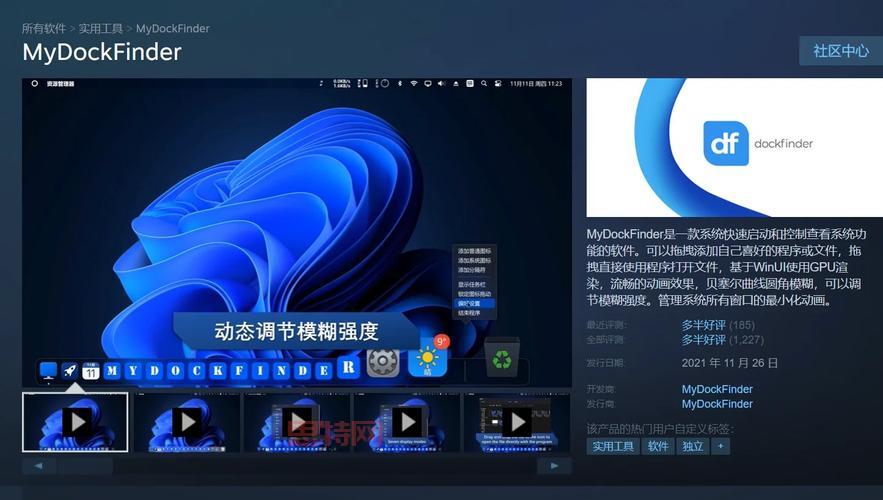This screenshot has width=883, height=500.
Task: Click the letter K dock icon
Action: coord(218,370)
